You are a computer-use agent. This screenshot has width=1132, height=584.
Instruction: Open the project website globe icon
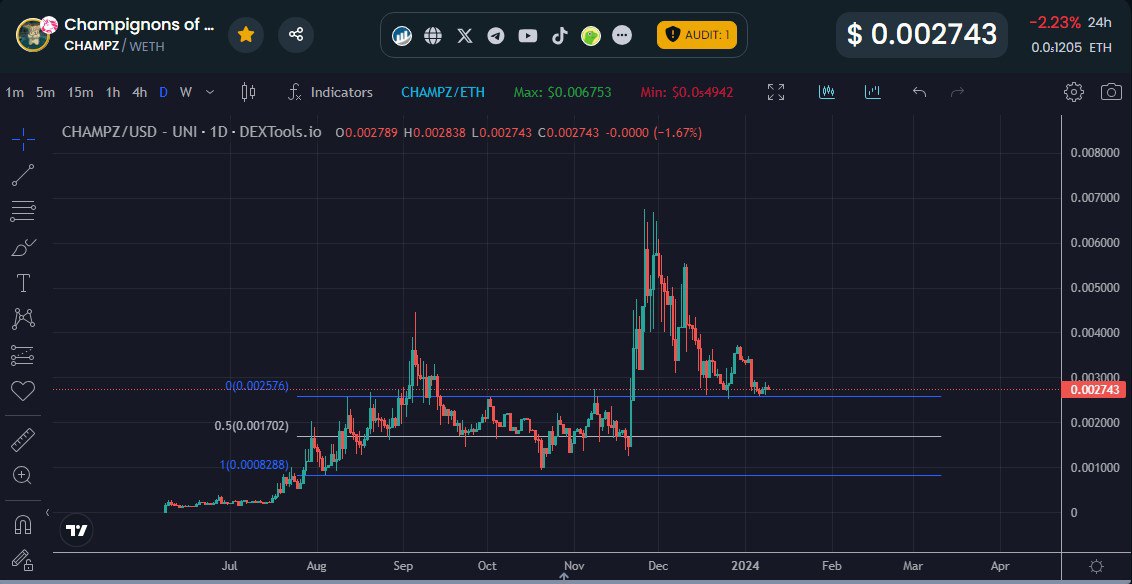tap(432, 35)
